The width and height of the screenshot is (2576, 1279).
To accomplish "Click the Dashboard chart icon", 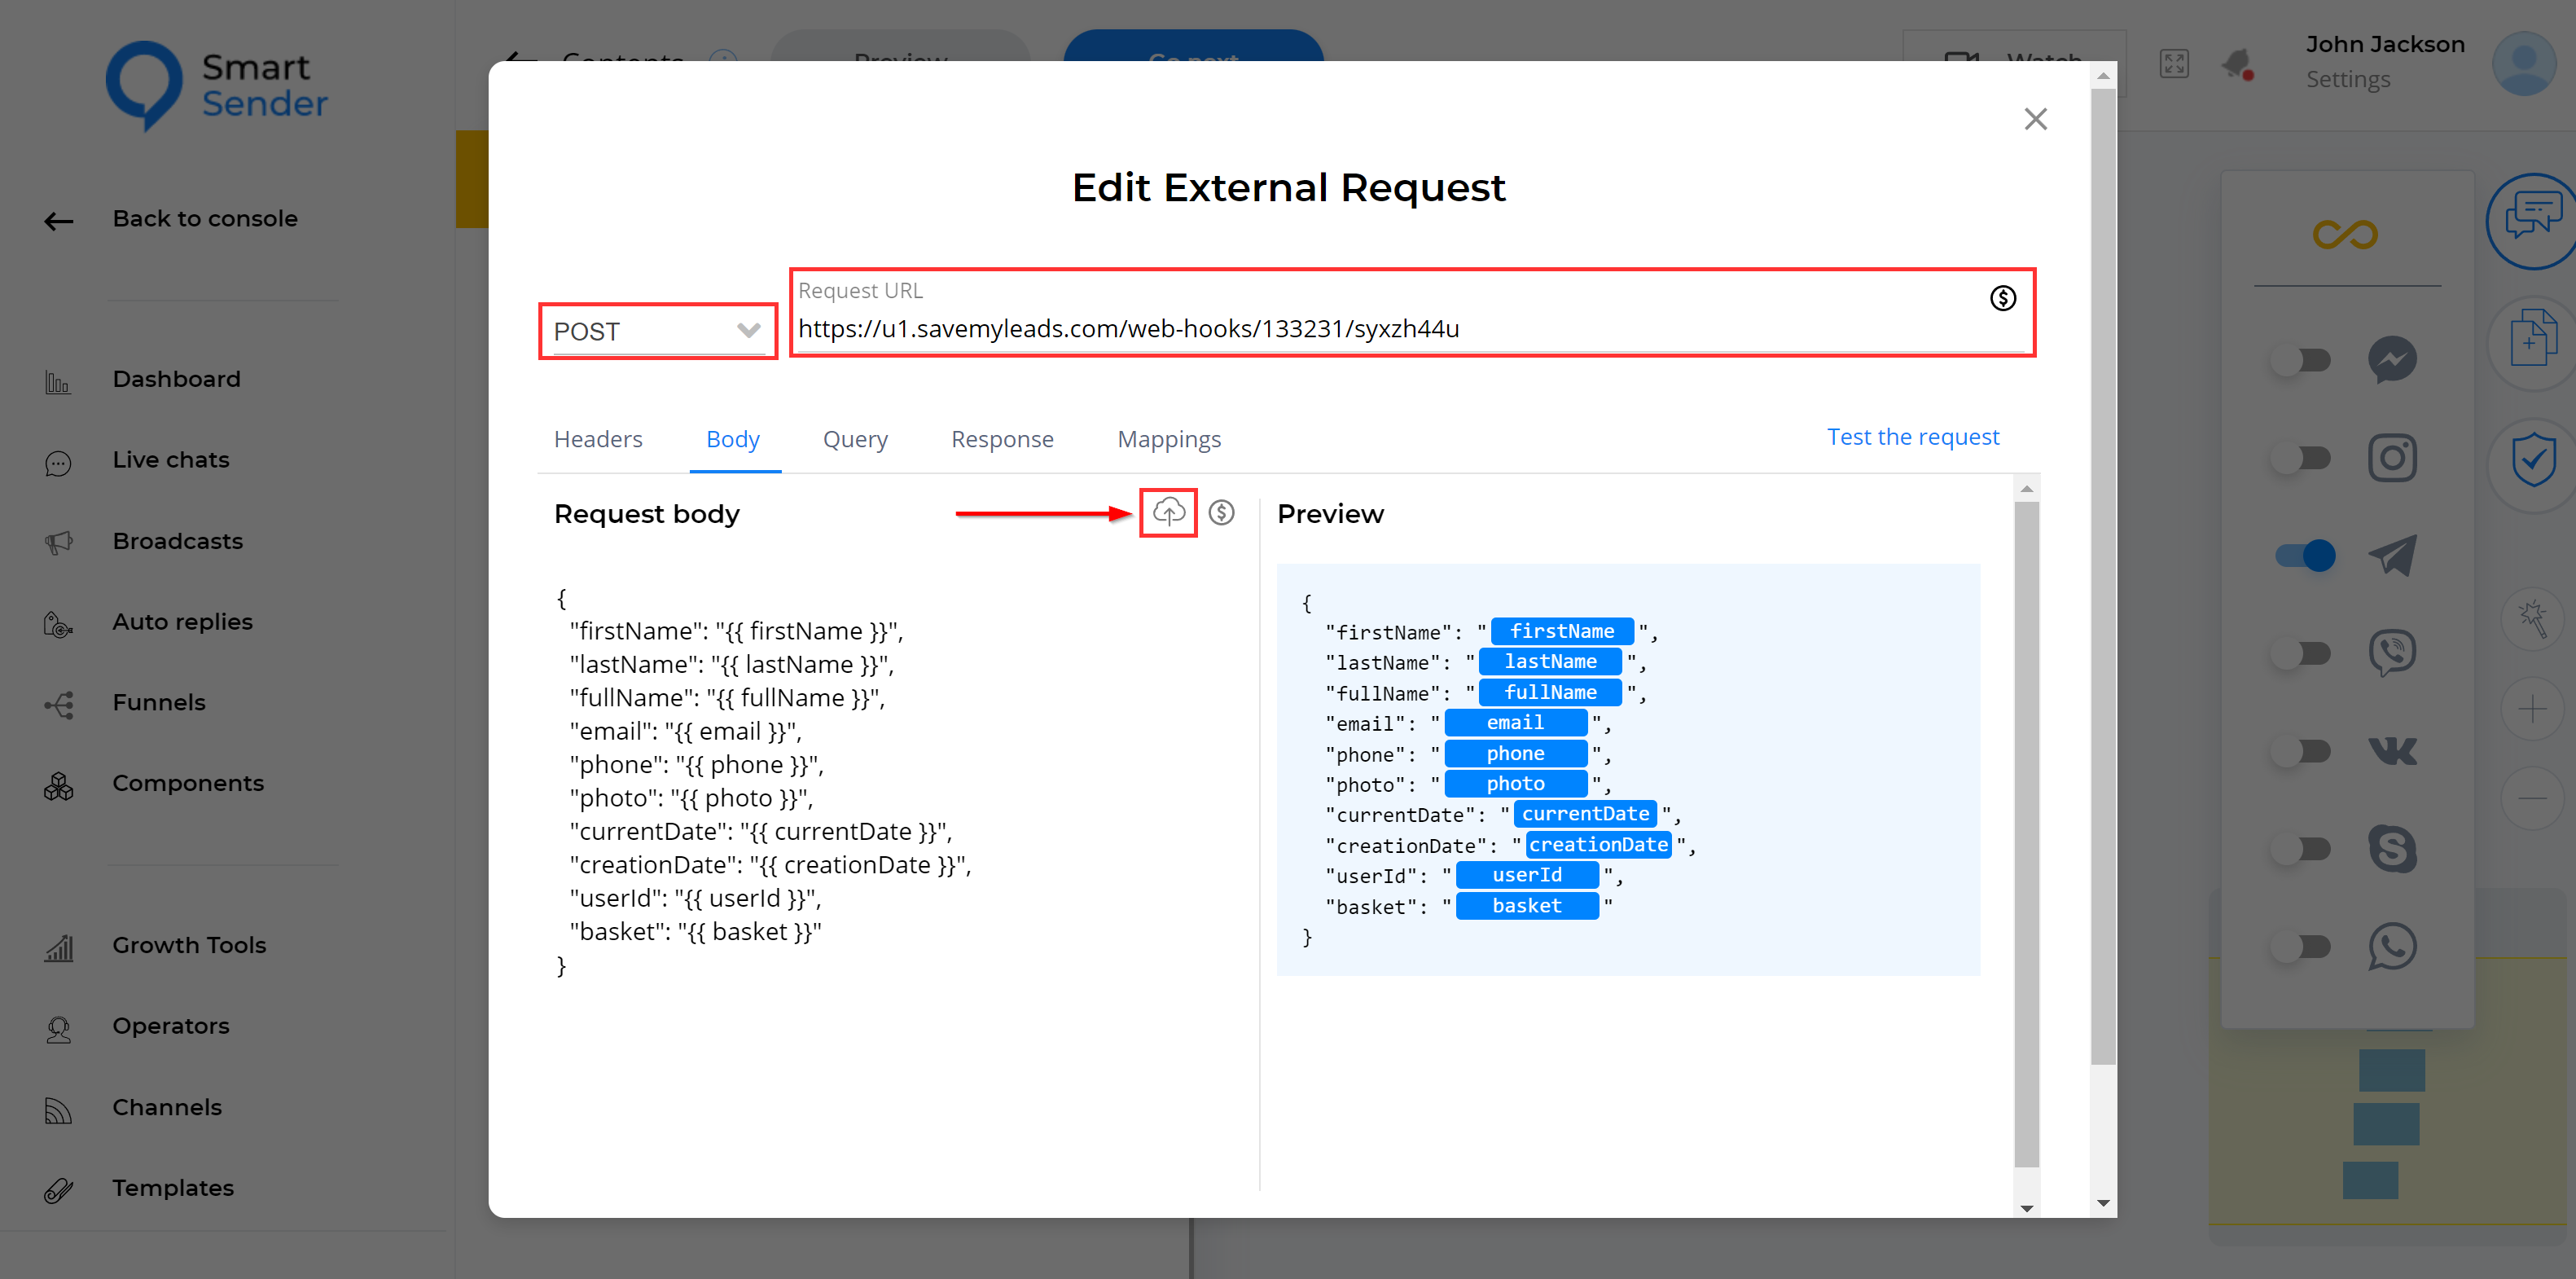I will tap(58, 382).
